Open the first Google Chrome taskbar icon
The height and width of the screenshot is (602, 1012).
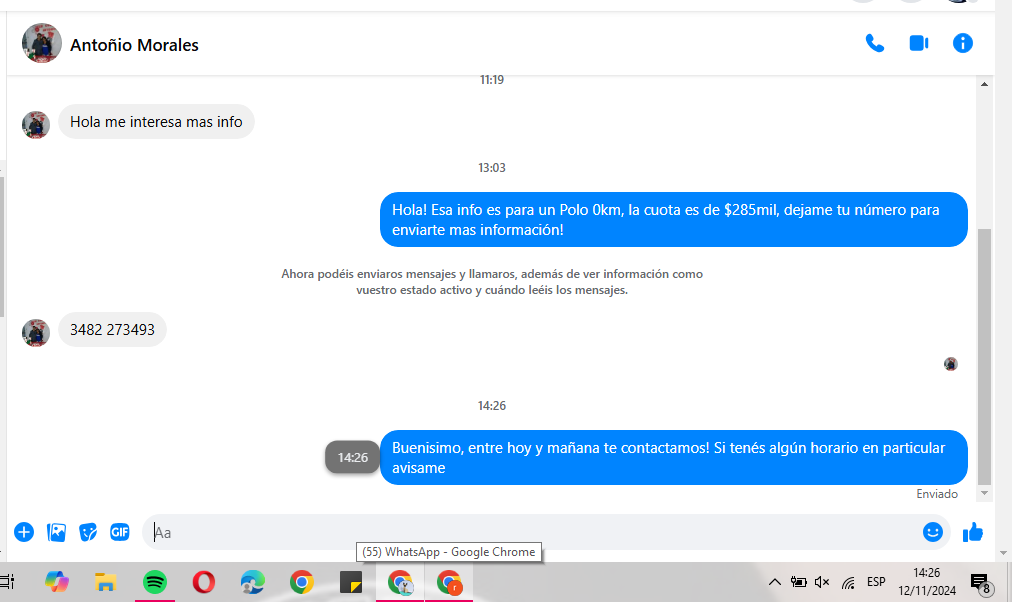point(301,582)
